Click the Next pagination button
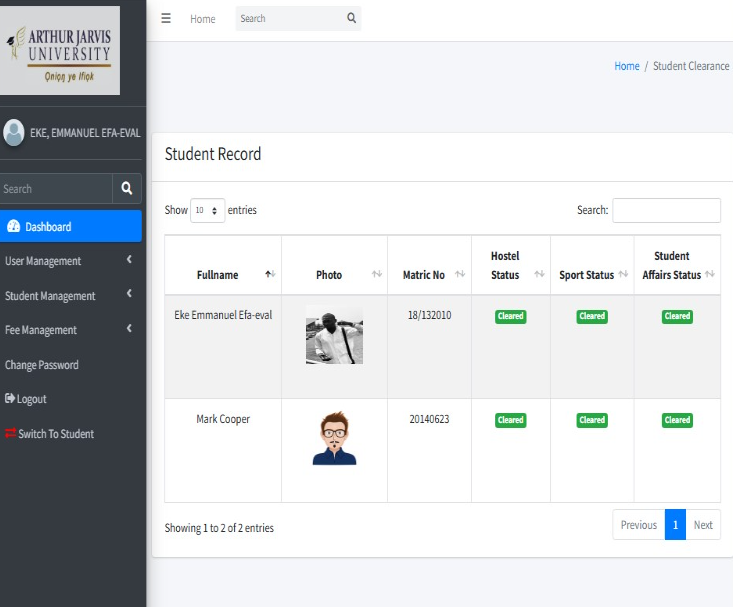 (703, 525)
